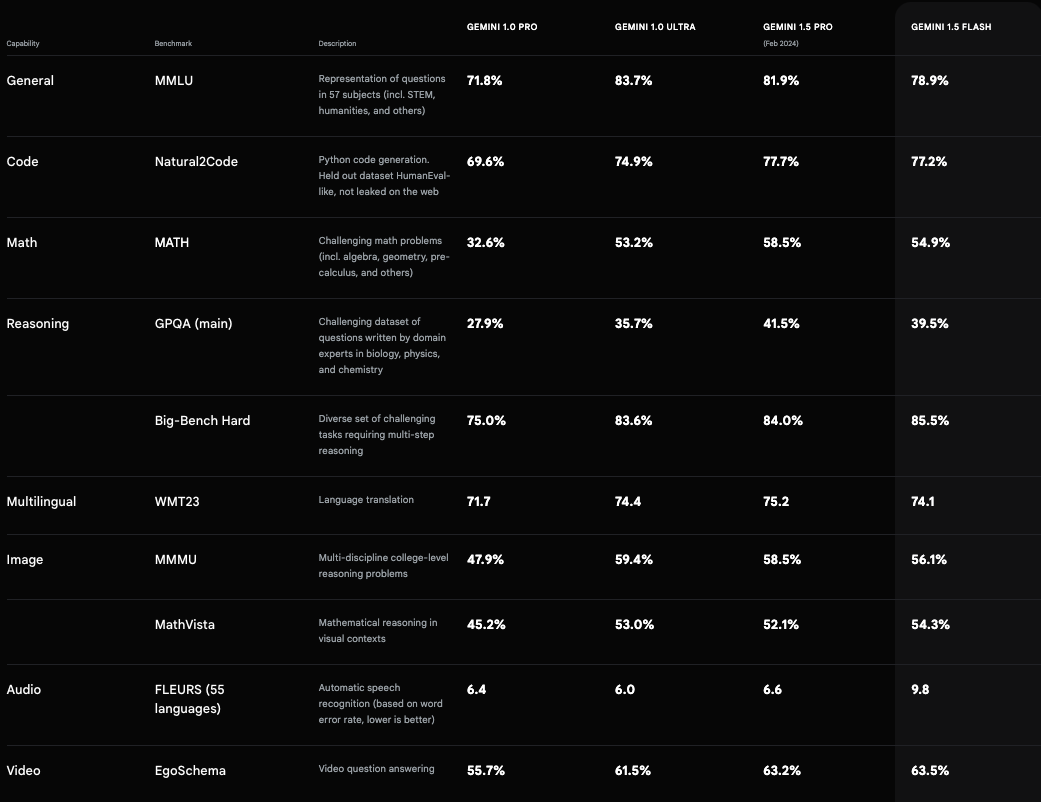Select the EgoSchema benchmark label
The width and height of the screenshot is (1041, 802).
pos(190,771)
